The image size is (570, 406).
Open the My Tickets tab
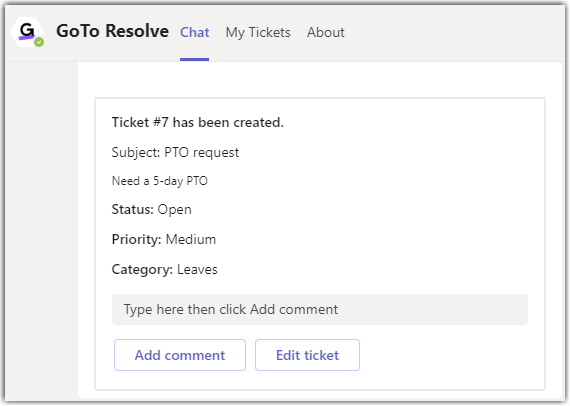point(258,32)
